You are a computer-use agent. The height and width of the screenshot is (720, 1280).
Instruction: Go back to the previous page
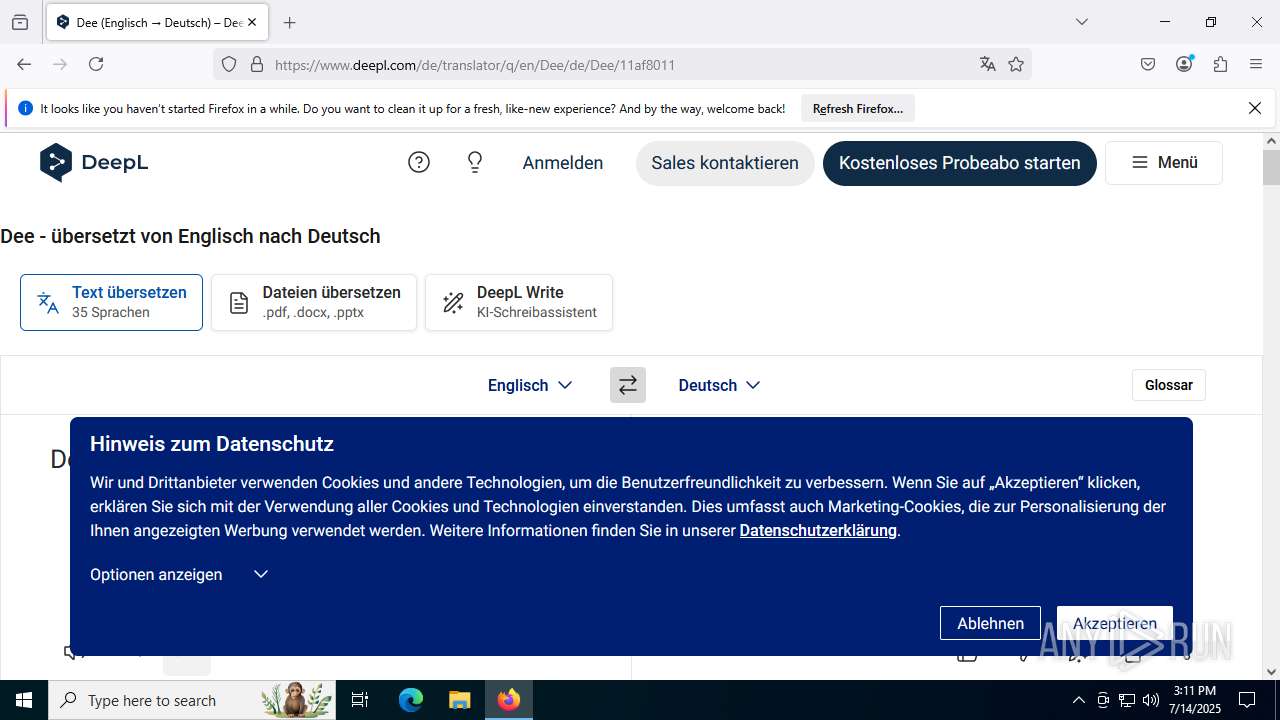point(24,64)
